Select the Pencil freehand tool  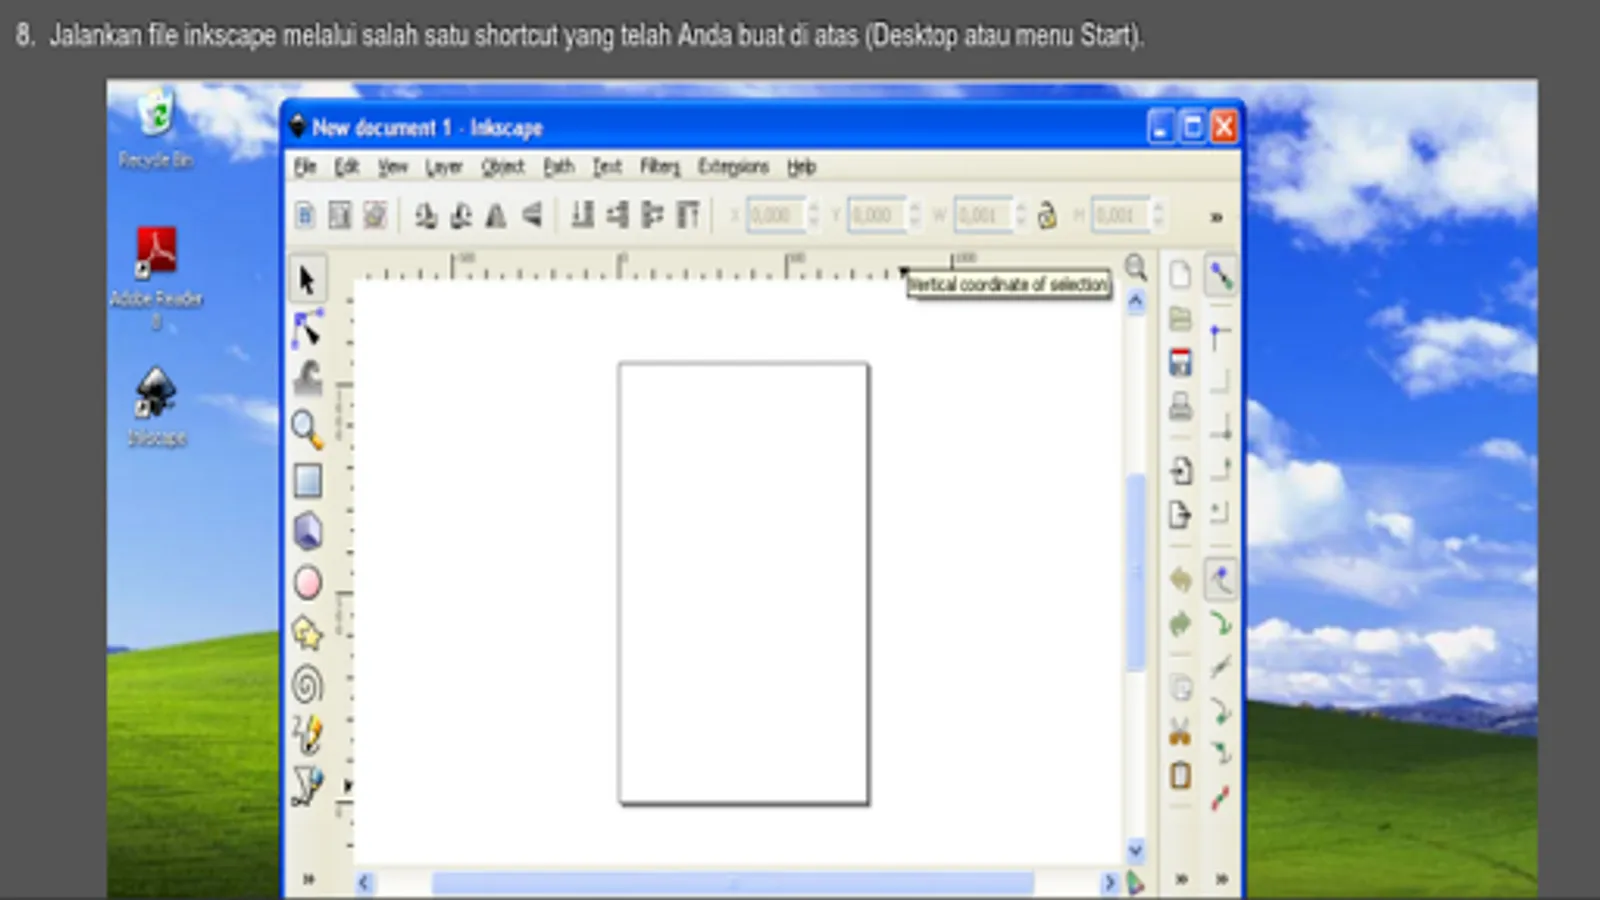pos(307,735)
